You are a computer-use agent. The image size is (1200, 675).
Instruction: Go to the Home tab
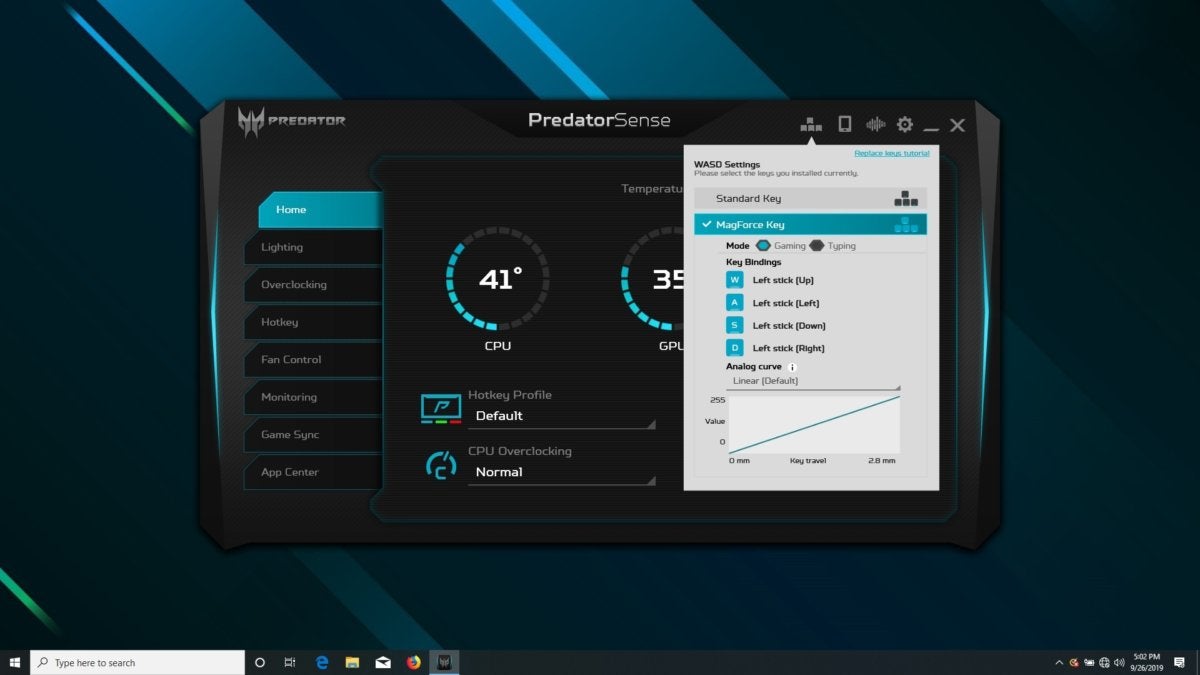click(320, 209)
